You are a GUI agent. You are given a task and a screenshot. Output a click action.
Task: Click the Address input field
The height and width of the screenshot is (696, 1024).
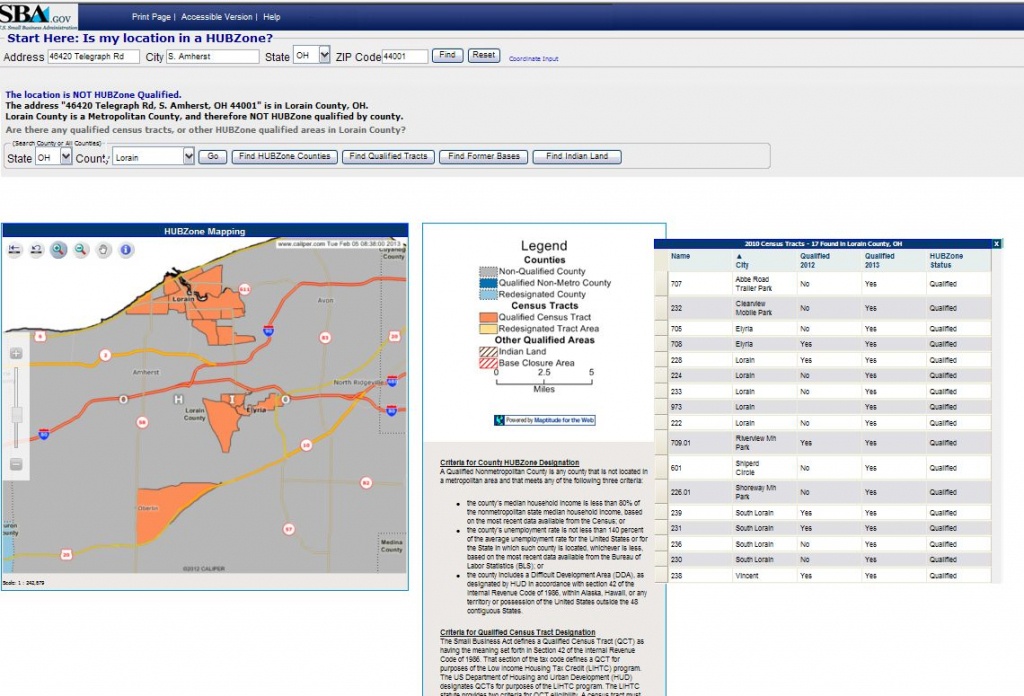coord(93,57)
